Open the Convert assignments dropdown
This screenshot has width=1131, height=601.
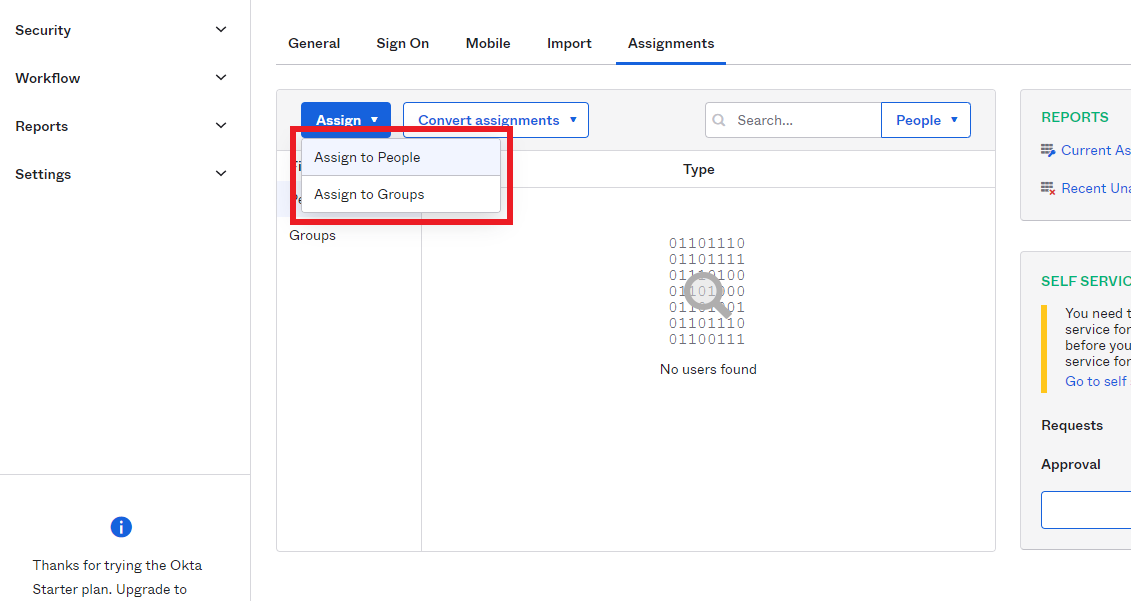tap(495, 119)
